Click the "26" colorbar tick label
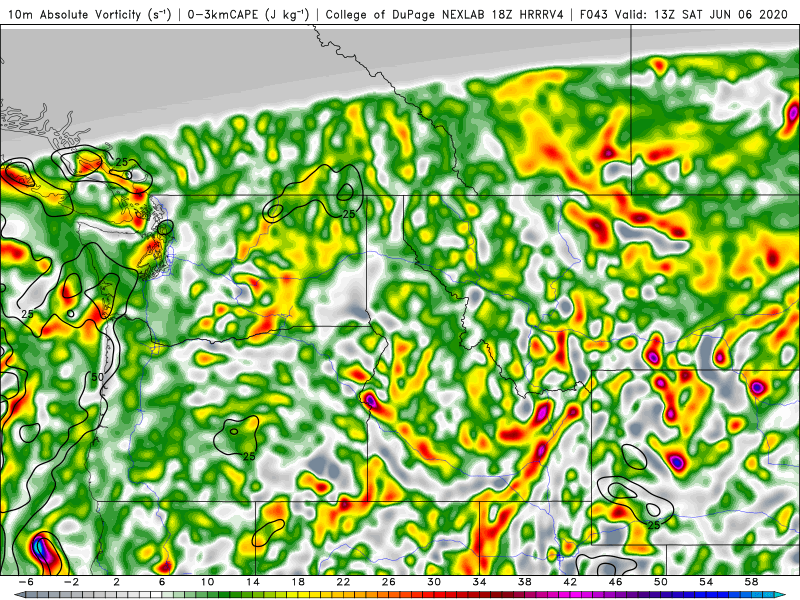800x600 pixels. pos(389,582)
